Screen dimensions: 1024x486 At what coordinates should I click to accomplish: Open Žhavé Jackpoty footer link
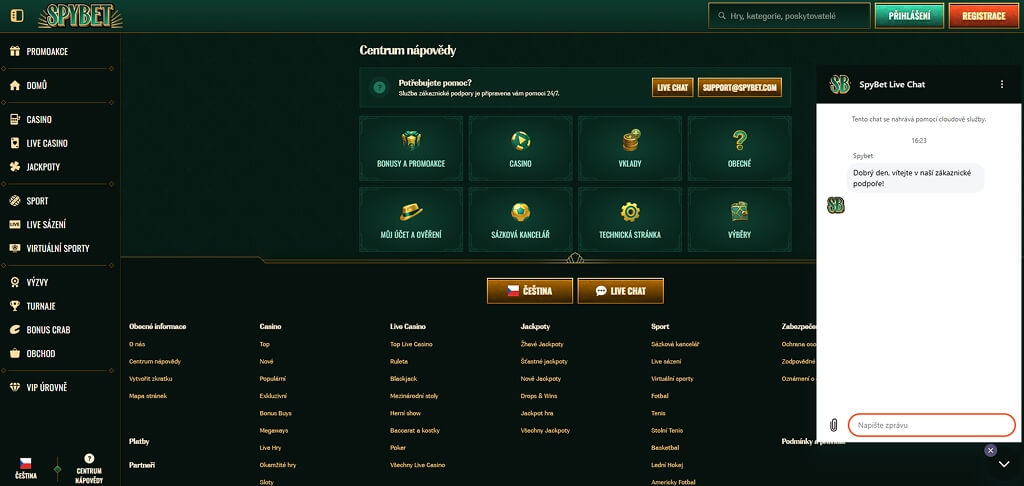point(541,344)
